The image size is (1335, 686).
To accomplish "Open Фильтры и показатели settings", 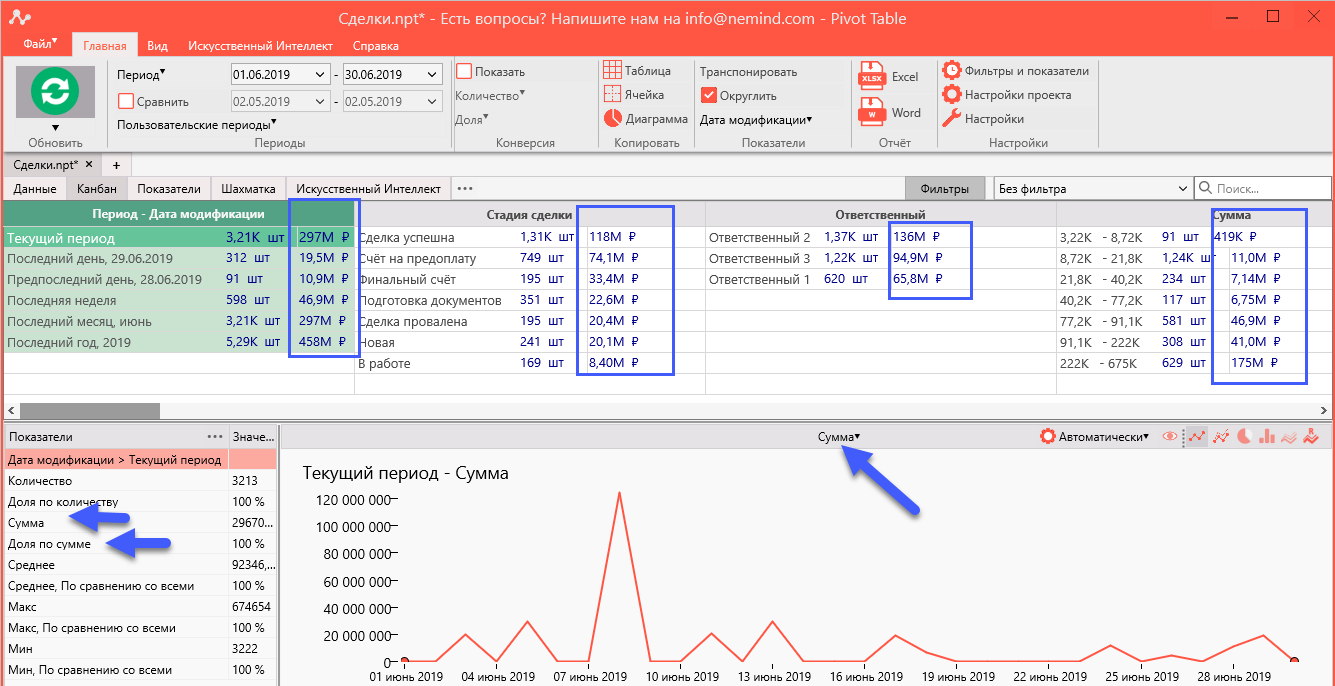I will pos(951,71).
